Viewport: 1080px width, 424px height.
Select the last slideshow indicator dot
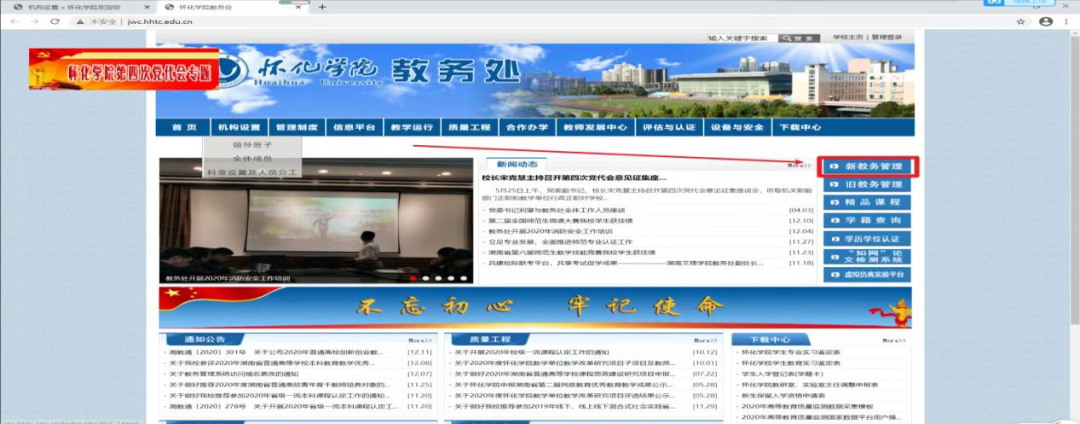coord(464,278)
